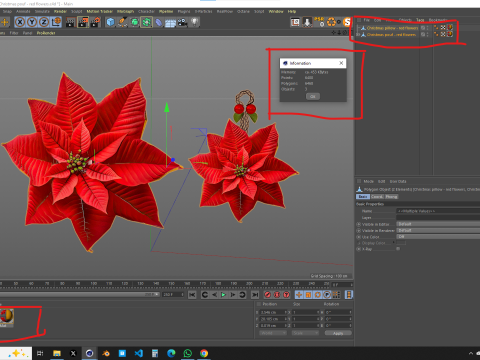This screenshot has width=480, height=360.
Task: Toggle the Z axis lock
Action: point(44,22)
